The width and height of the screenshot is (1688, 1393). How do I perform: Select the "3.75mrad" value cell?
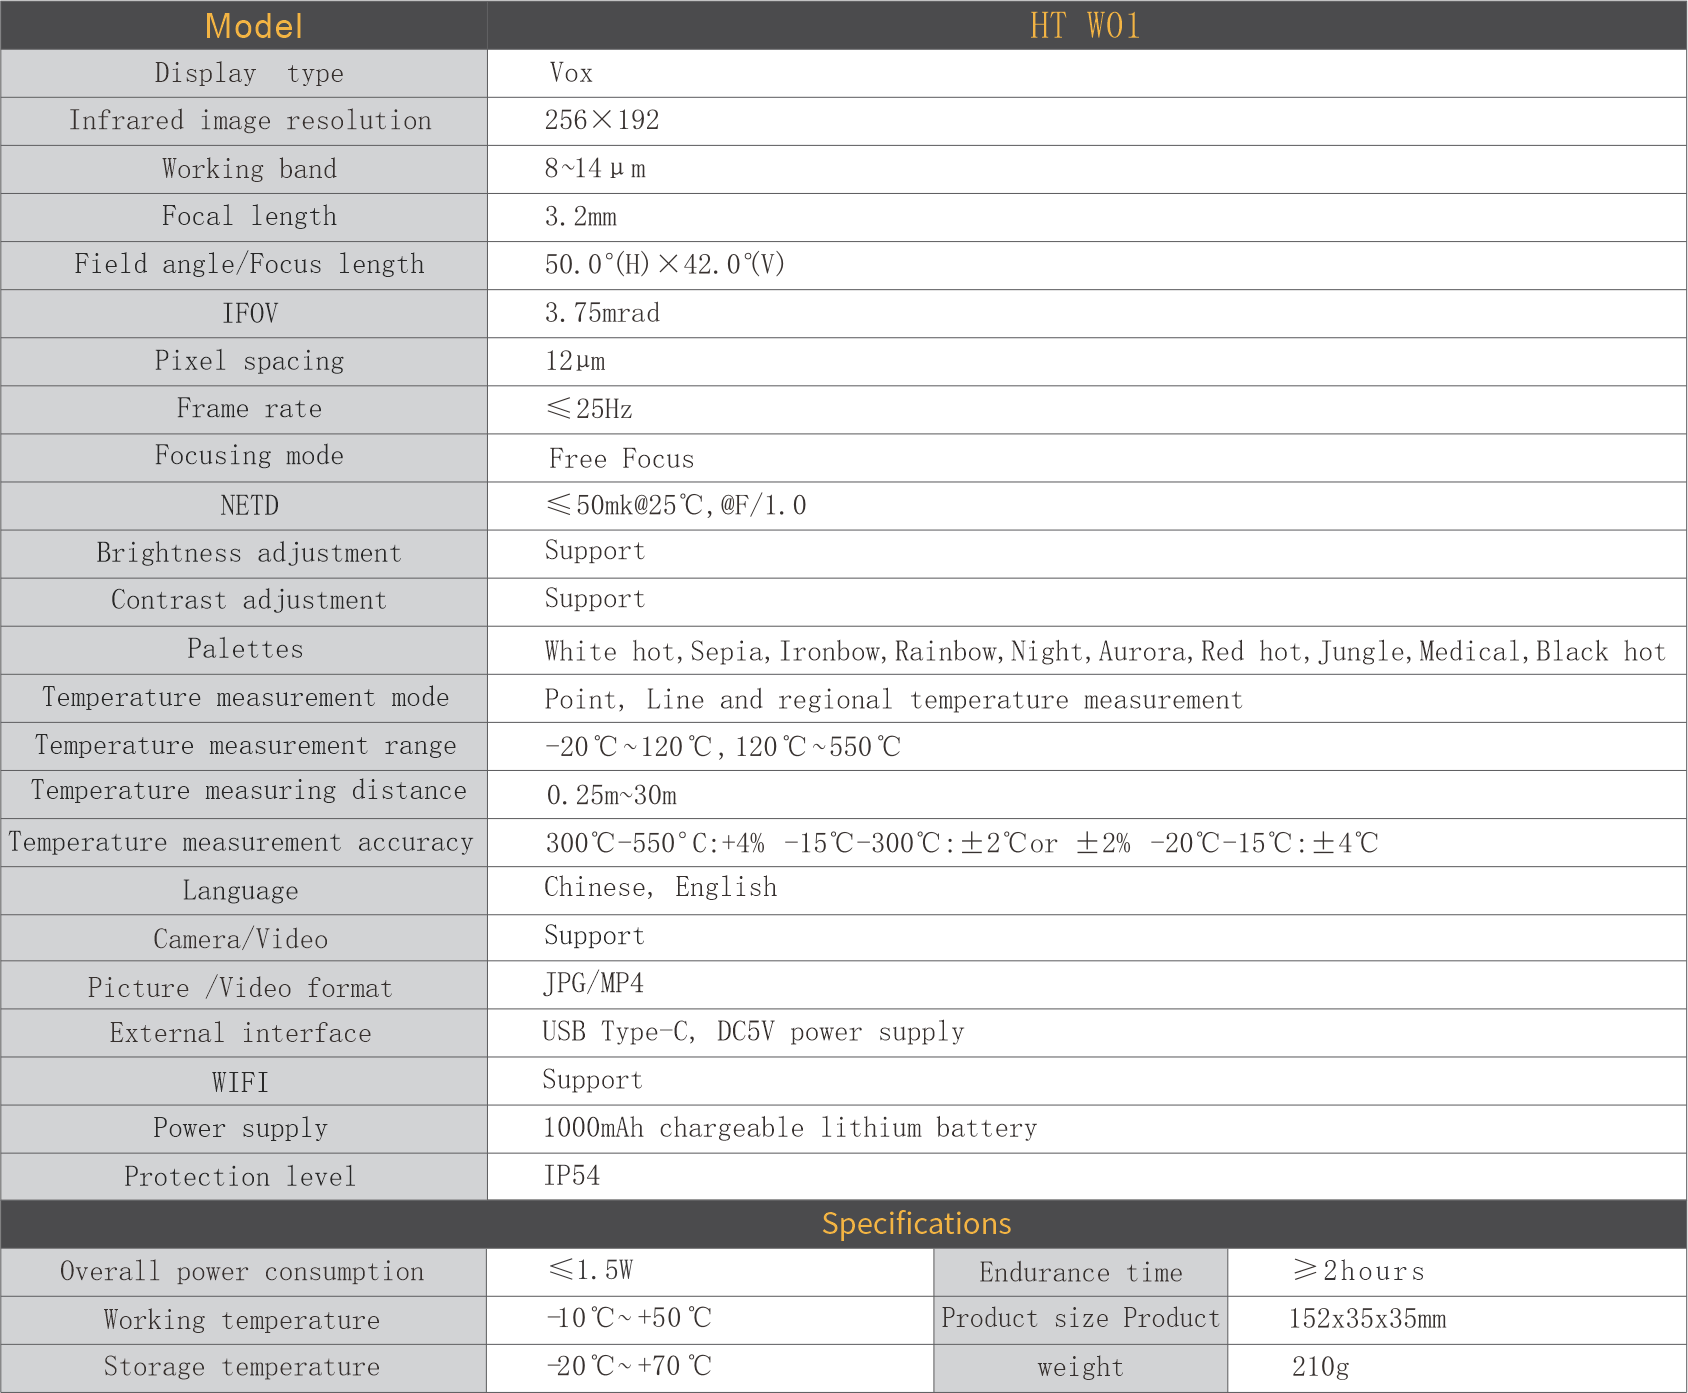(x=602, y=314)
